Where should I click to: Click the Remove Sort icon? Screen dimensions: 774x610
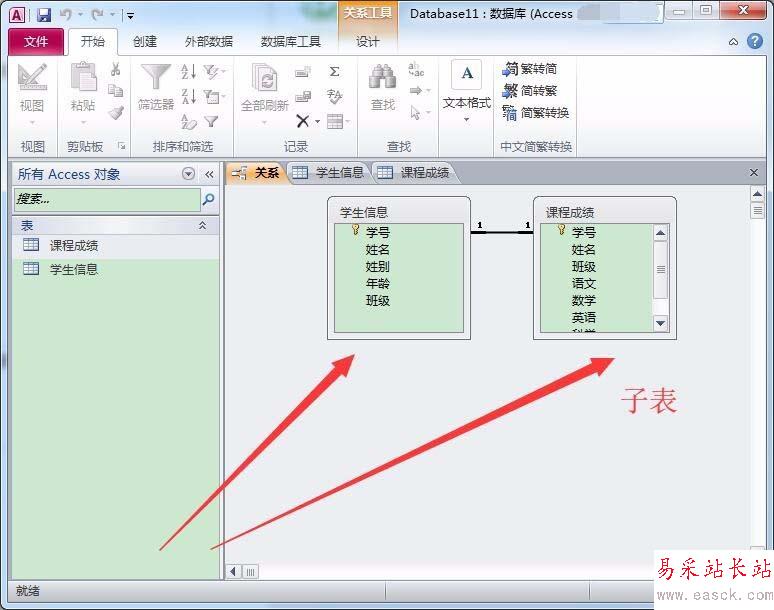click(189, 121)
